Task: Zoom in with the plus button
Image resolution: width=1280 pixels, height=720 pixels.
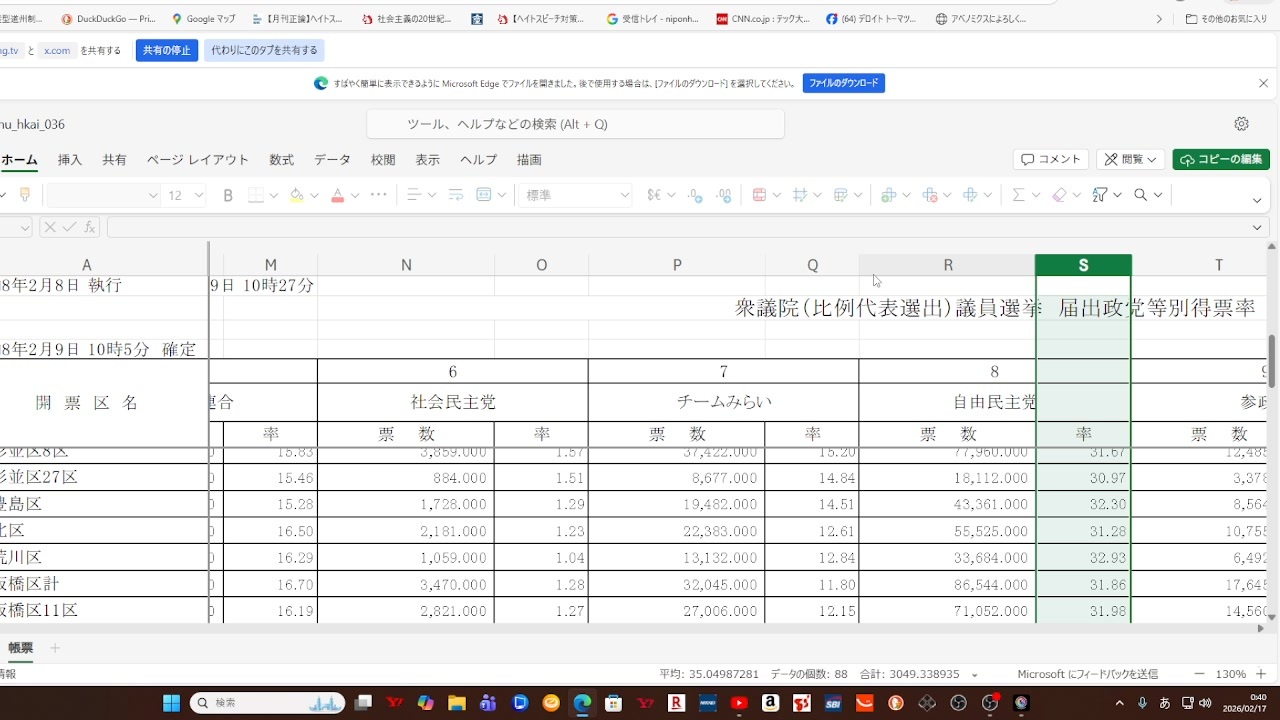Action: pyautogui.click(x=1261, y=674)
